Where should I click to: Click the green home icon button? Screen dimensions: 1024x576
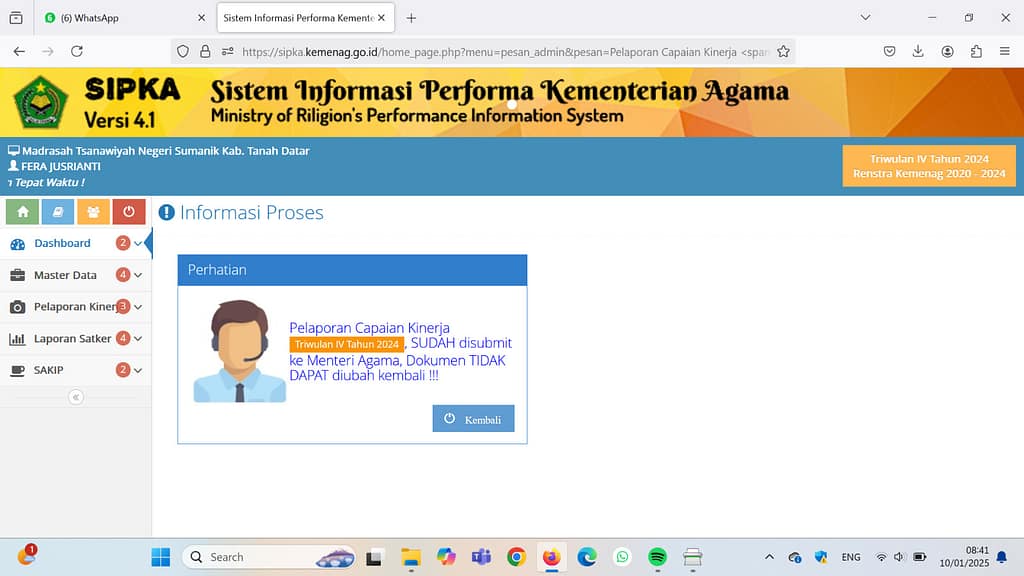point(22,212)
